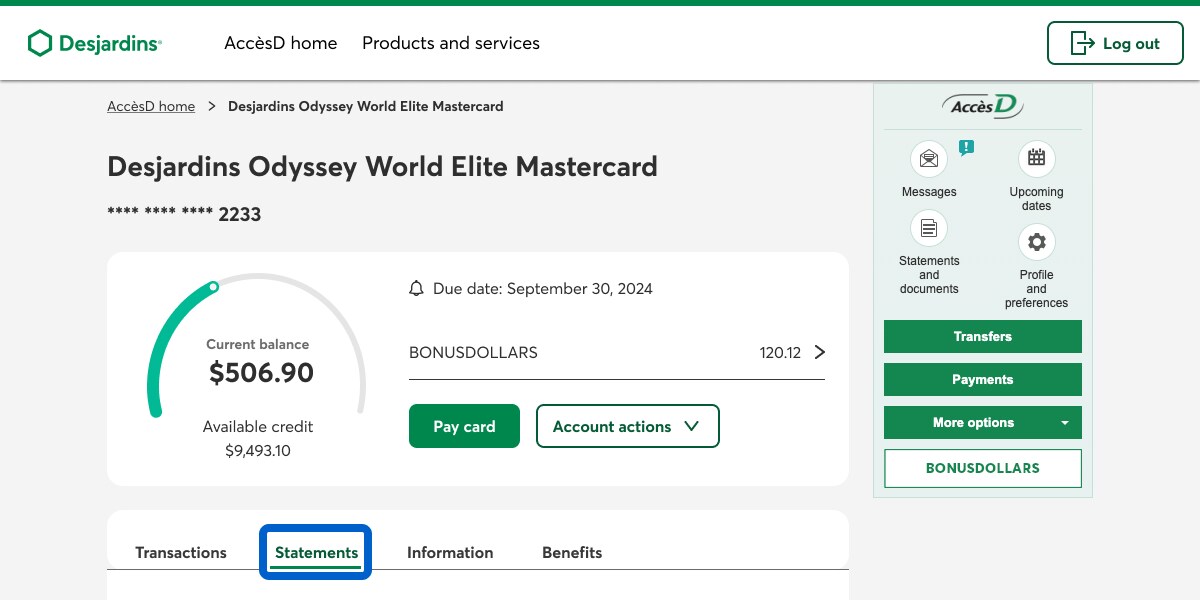The width and height of the screenshot is (1200, 600).
Task: Go to Products and services menu
Action: pos(451,43)
